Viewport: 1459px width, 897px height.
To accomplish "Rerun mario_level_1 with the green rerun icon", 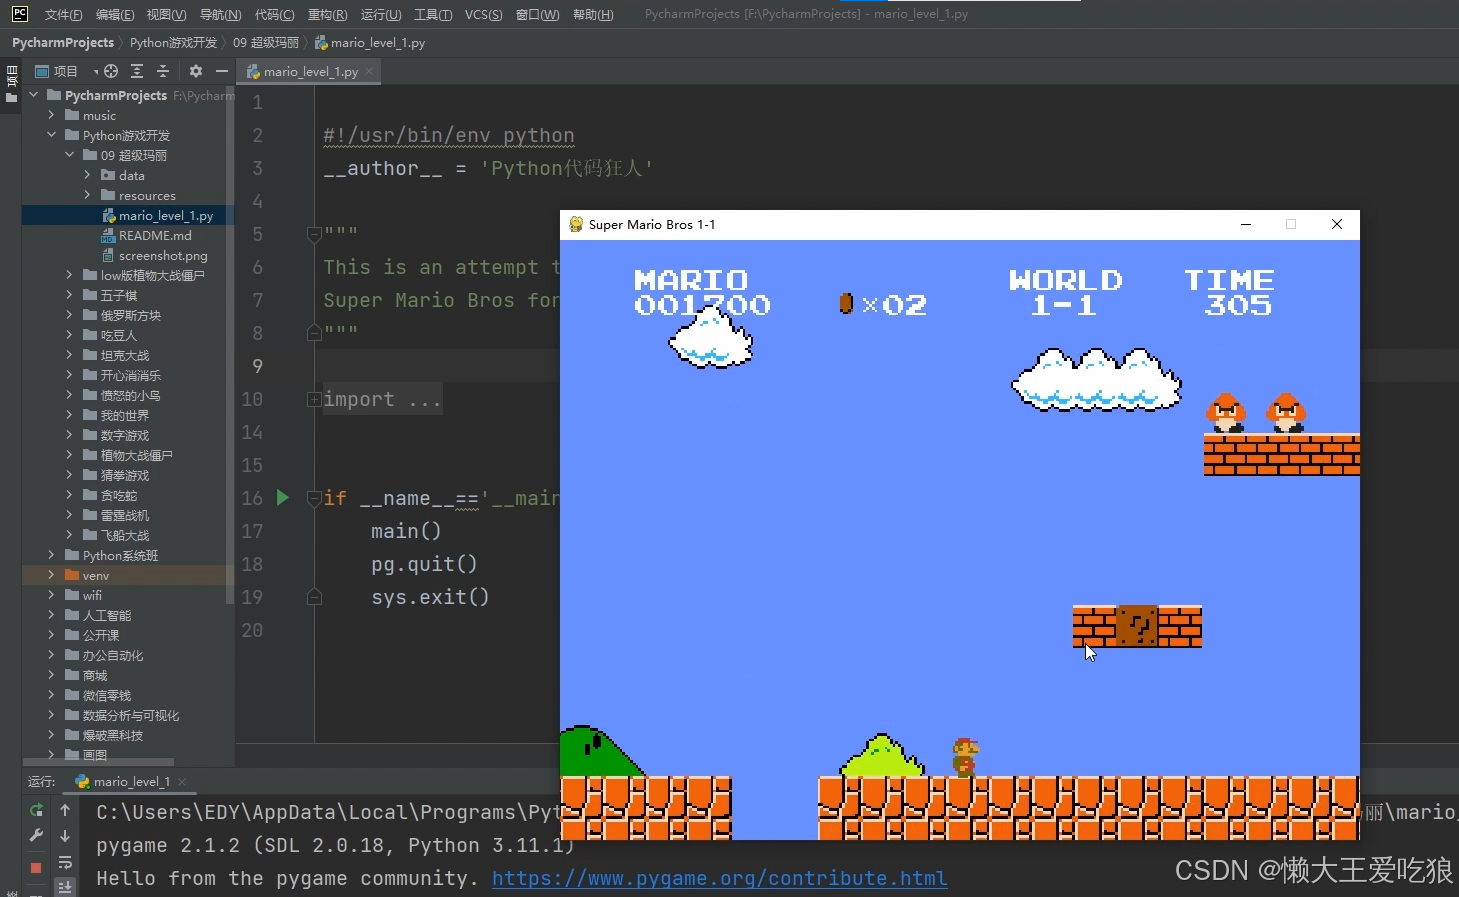I will [x=36, y=810].
